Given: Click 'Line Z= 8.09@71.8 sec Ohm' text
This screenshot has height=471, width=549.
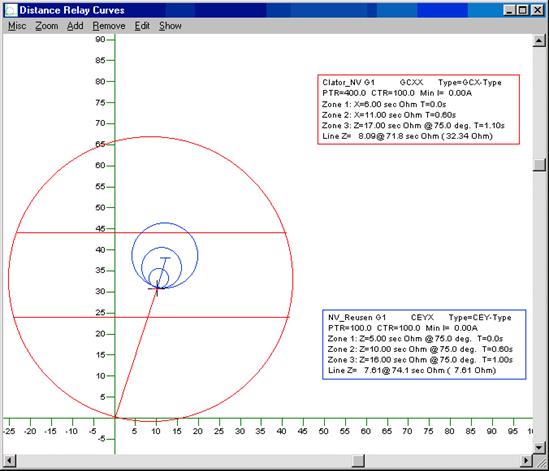Looking at the screenshot, I should pos(408,136).
